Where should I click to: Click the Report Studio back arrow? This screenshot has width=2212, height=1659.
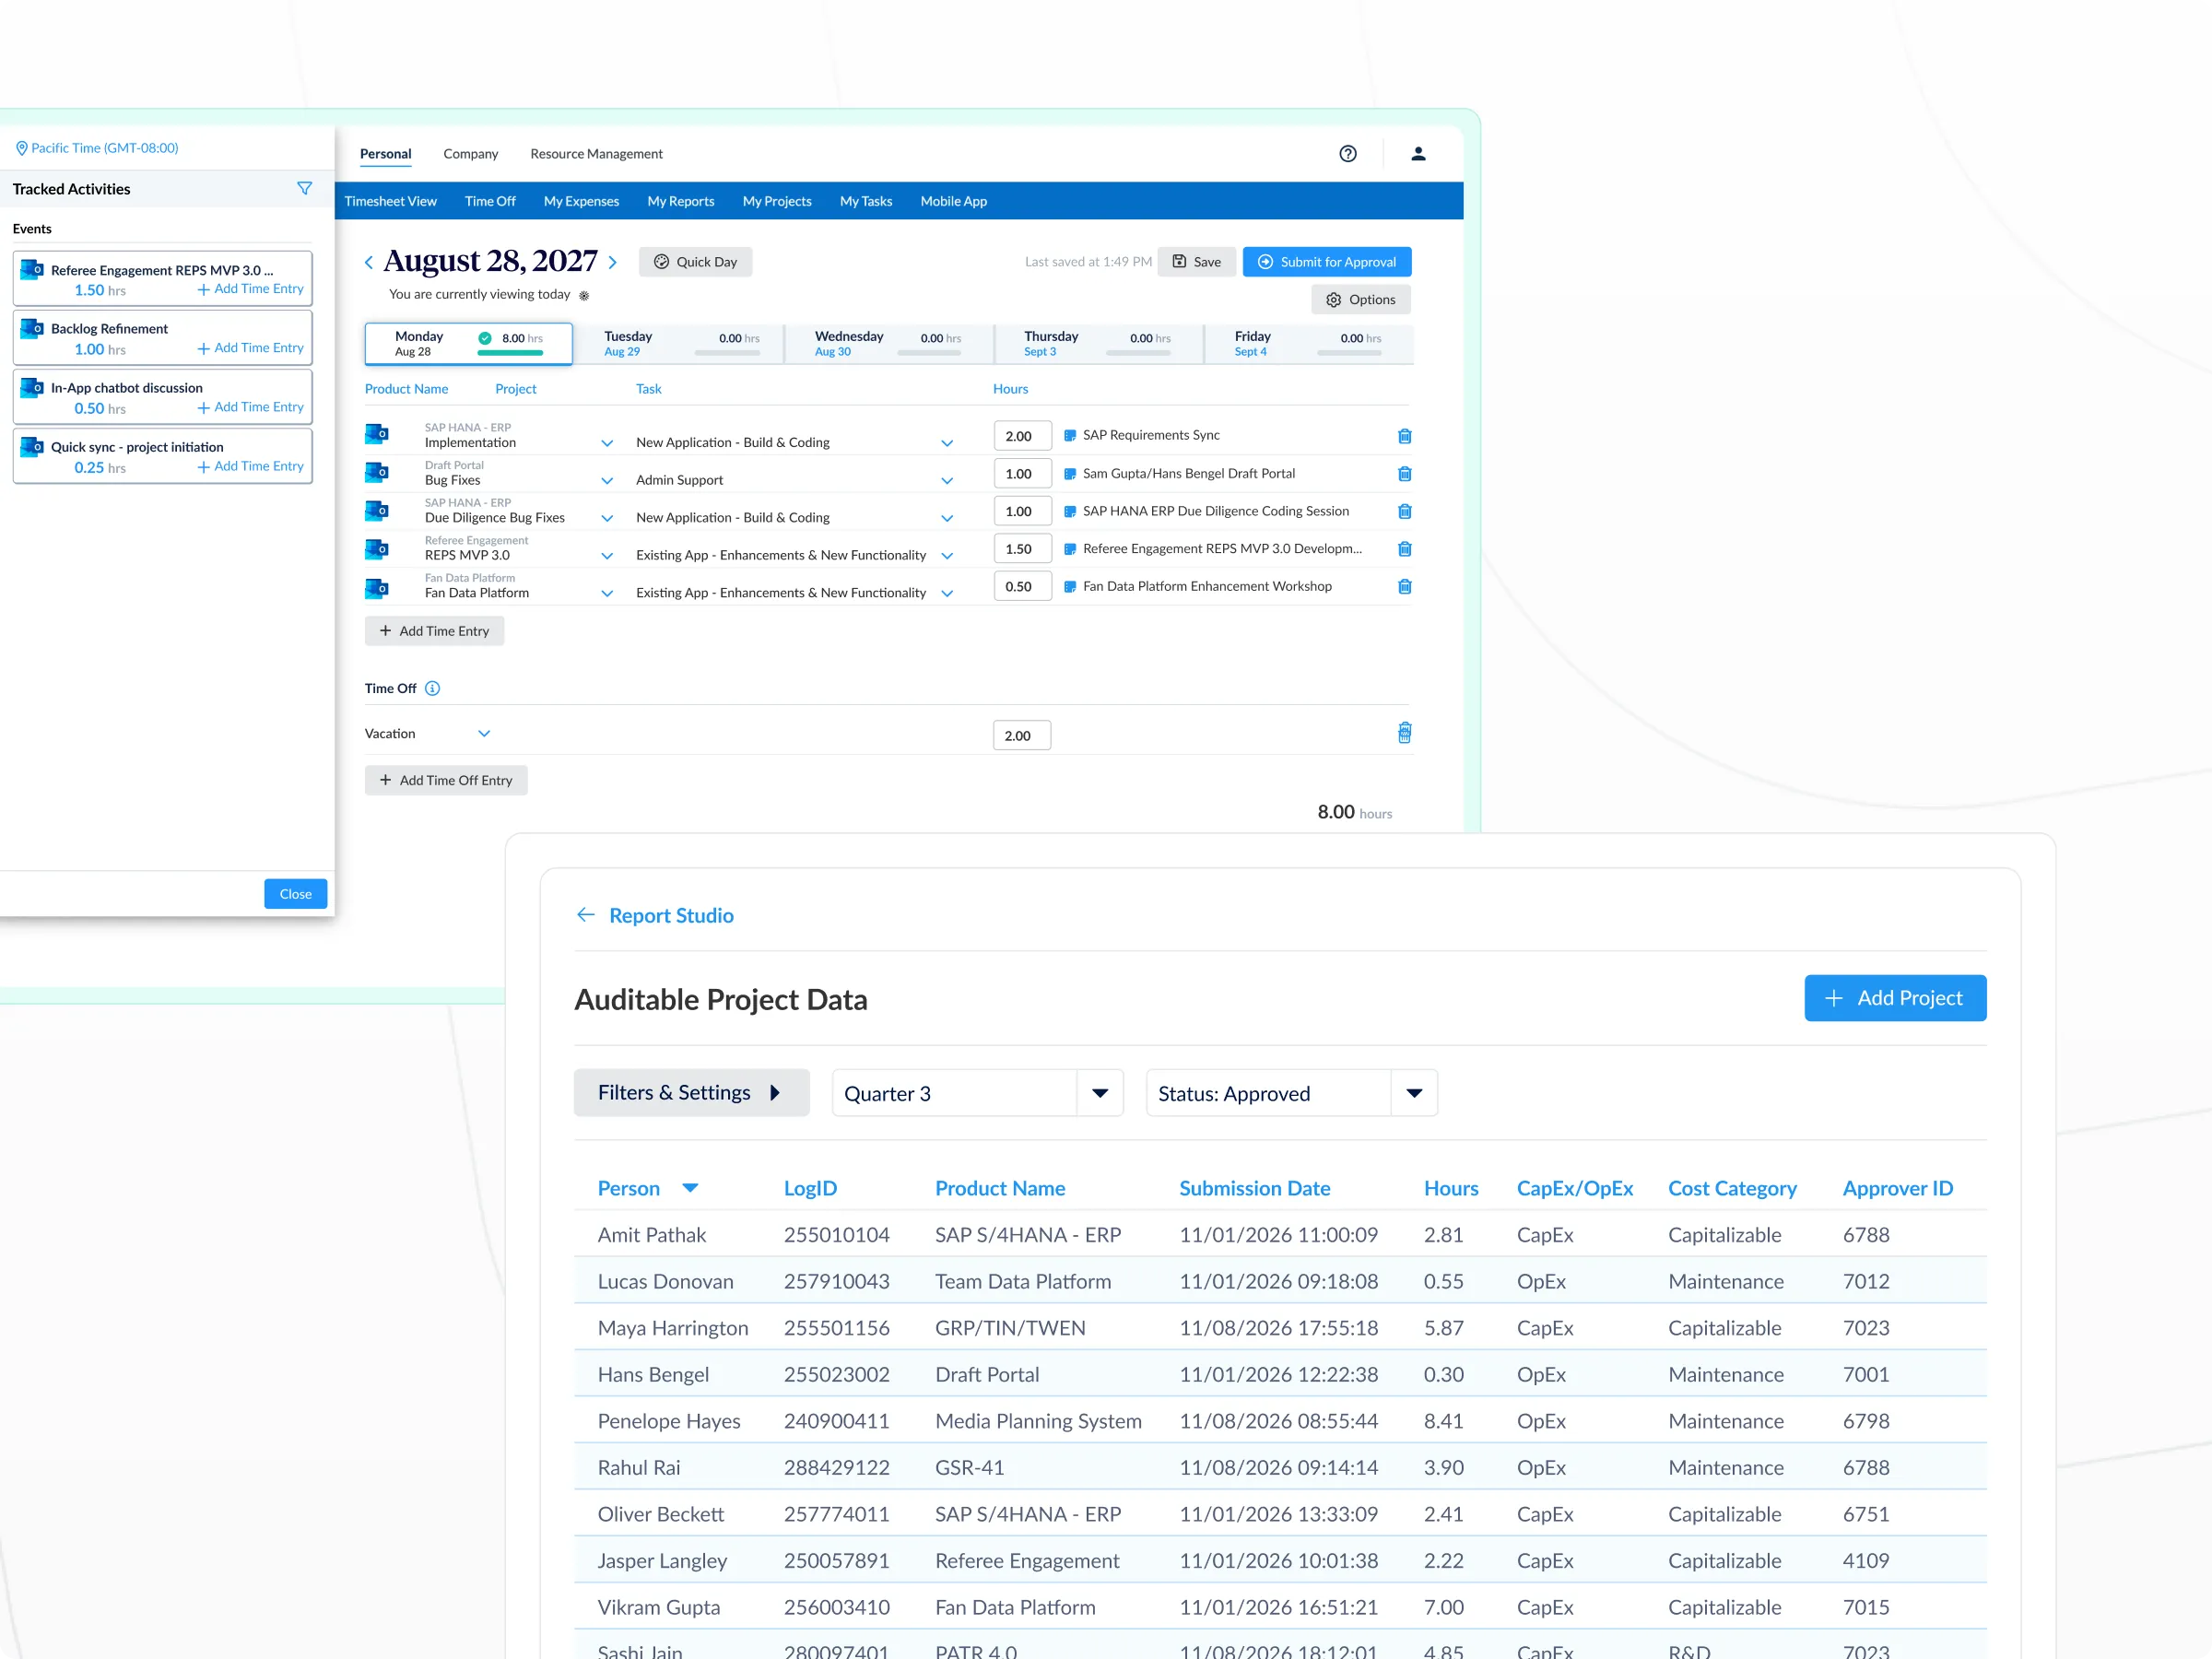[x=585, y=915]
